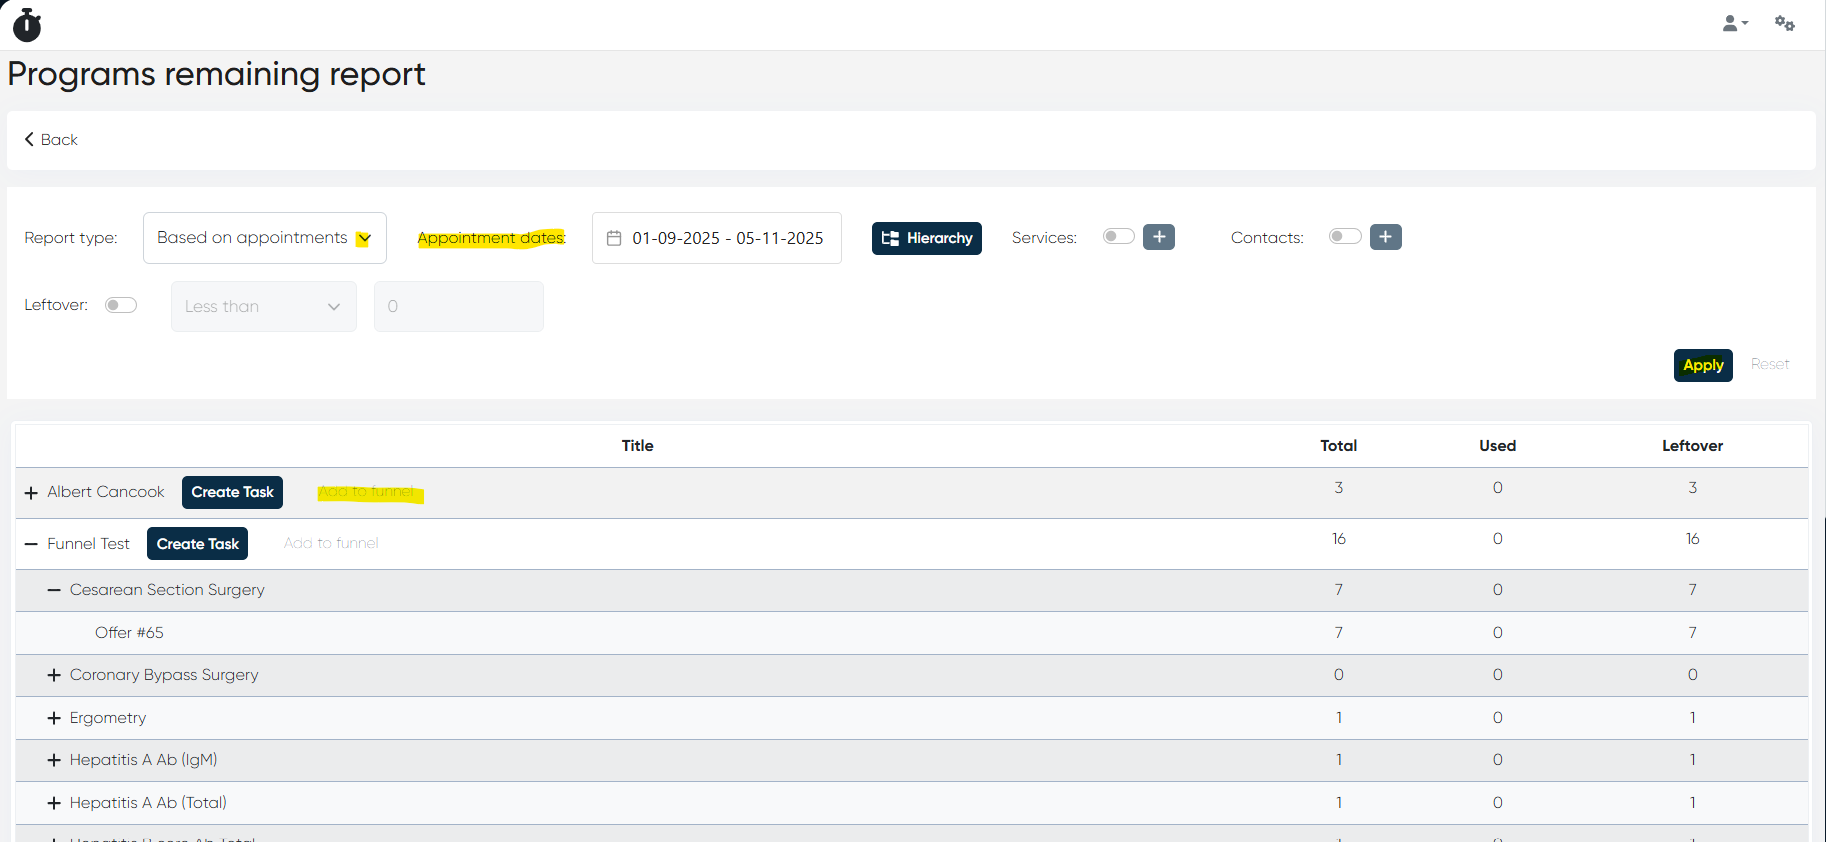Go back using the Back link

tap(51, 140)
